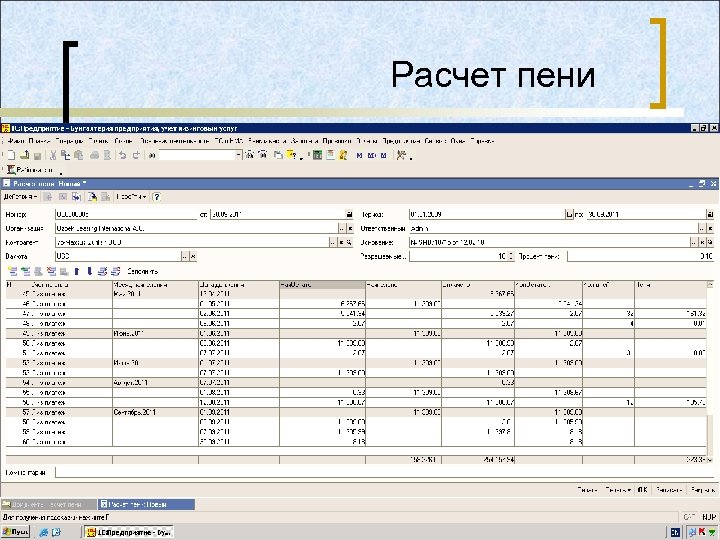Open the Ответственный selection ellipsis button

tap(702, 228)
